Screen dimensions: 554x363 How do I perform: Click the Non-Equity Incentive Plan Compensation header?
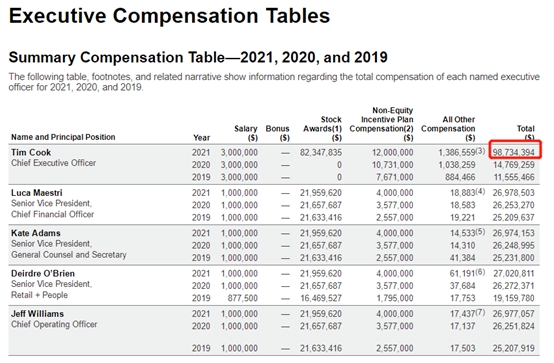tap(381, 124)
